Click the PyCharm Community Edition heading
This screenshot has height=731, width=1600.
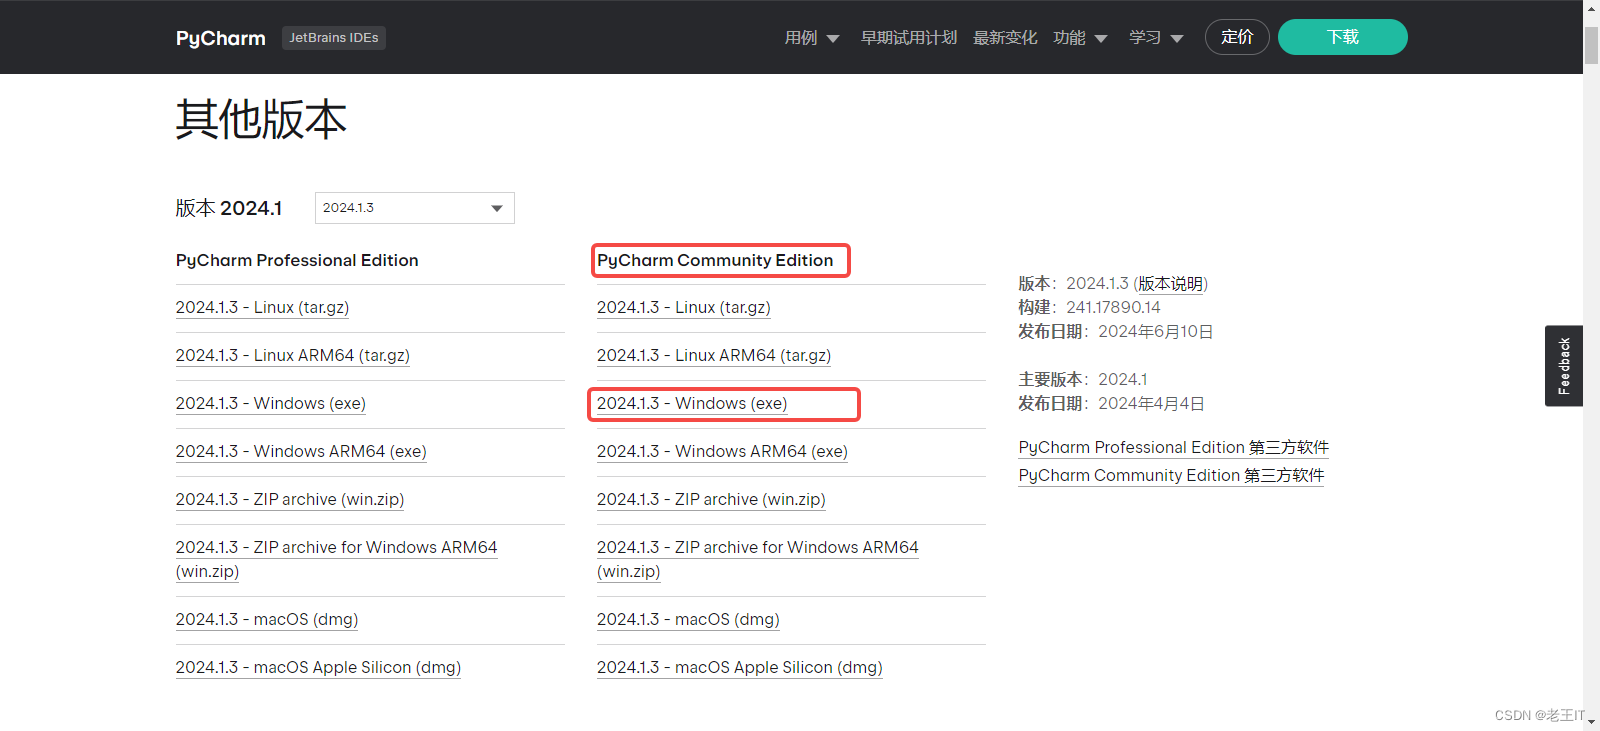(x=715, y=260)
